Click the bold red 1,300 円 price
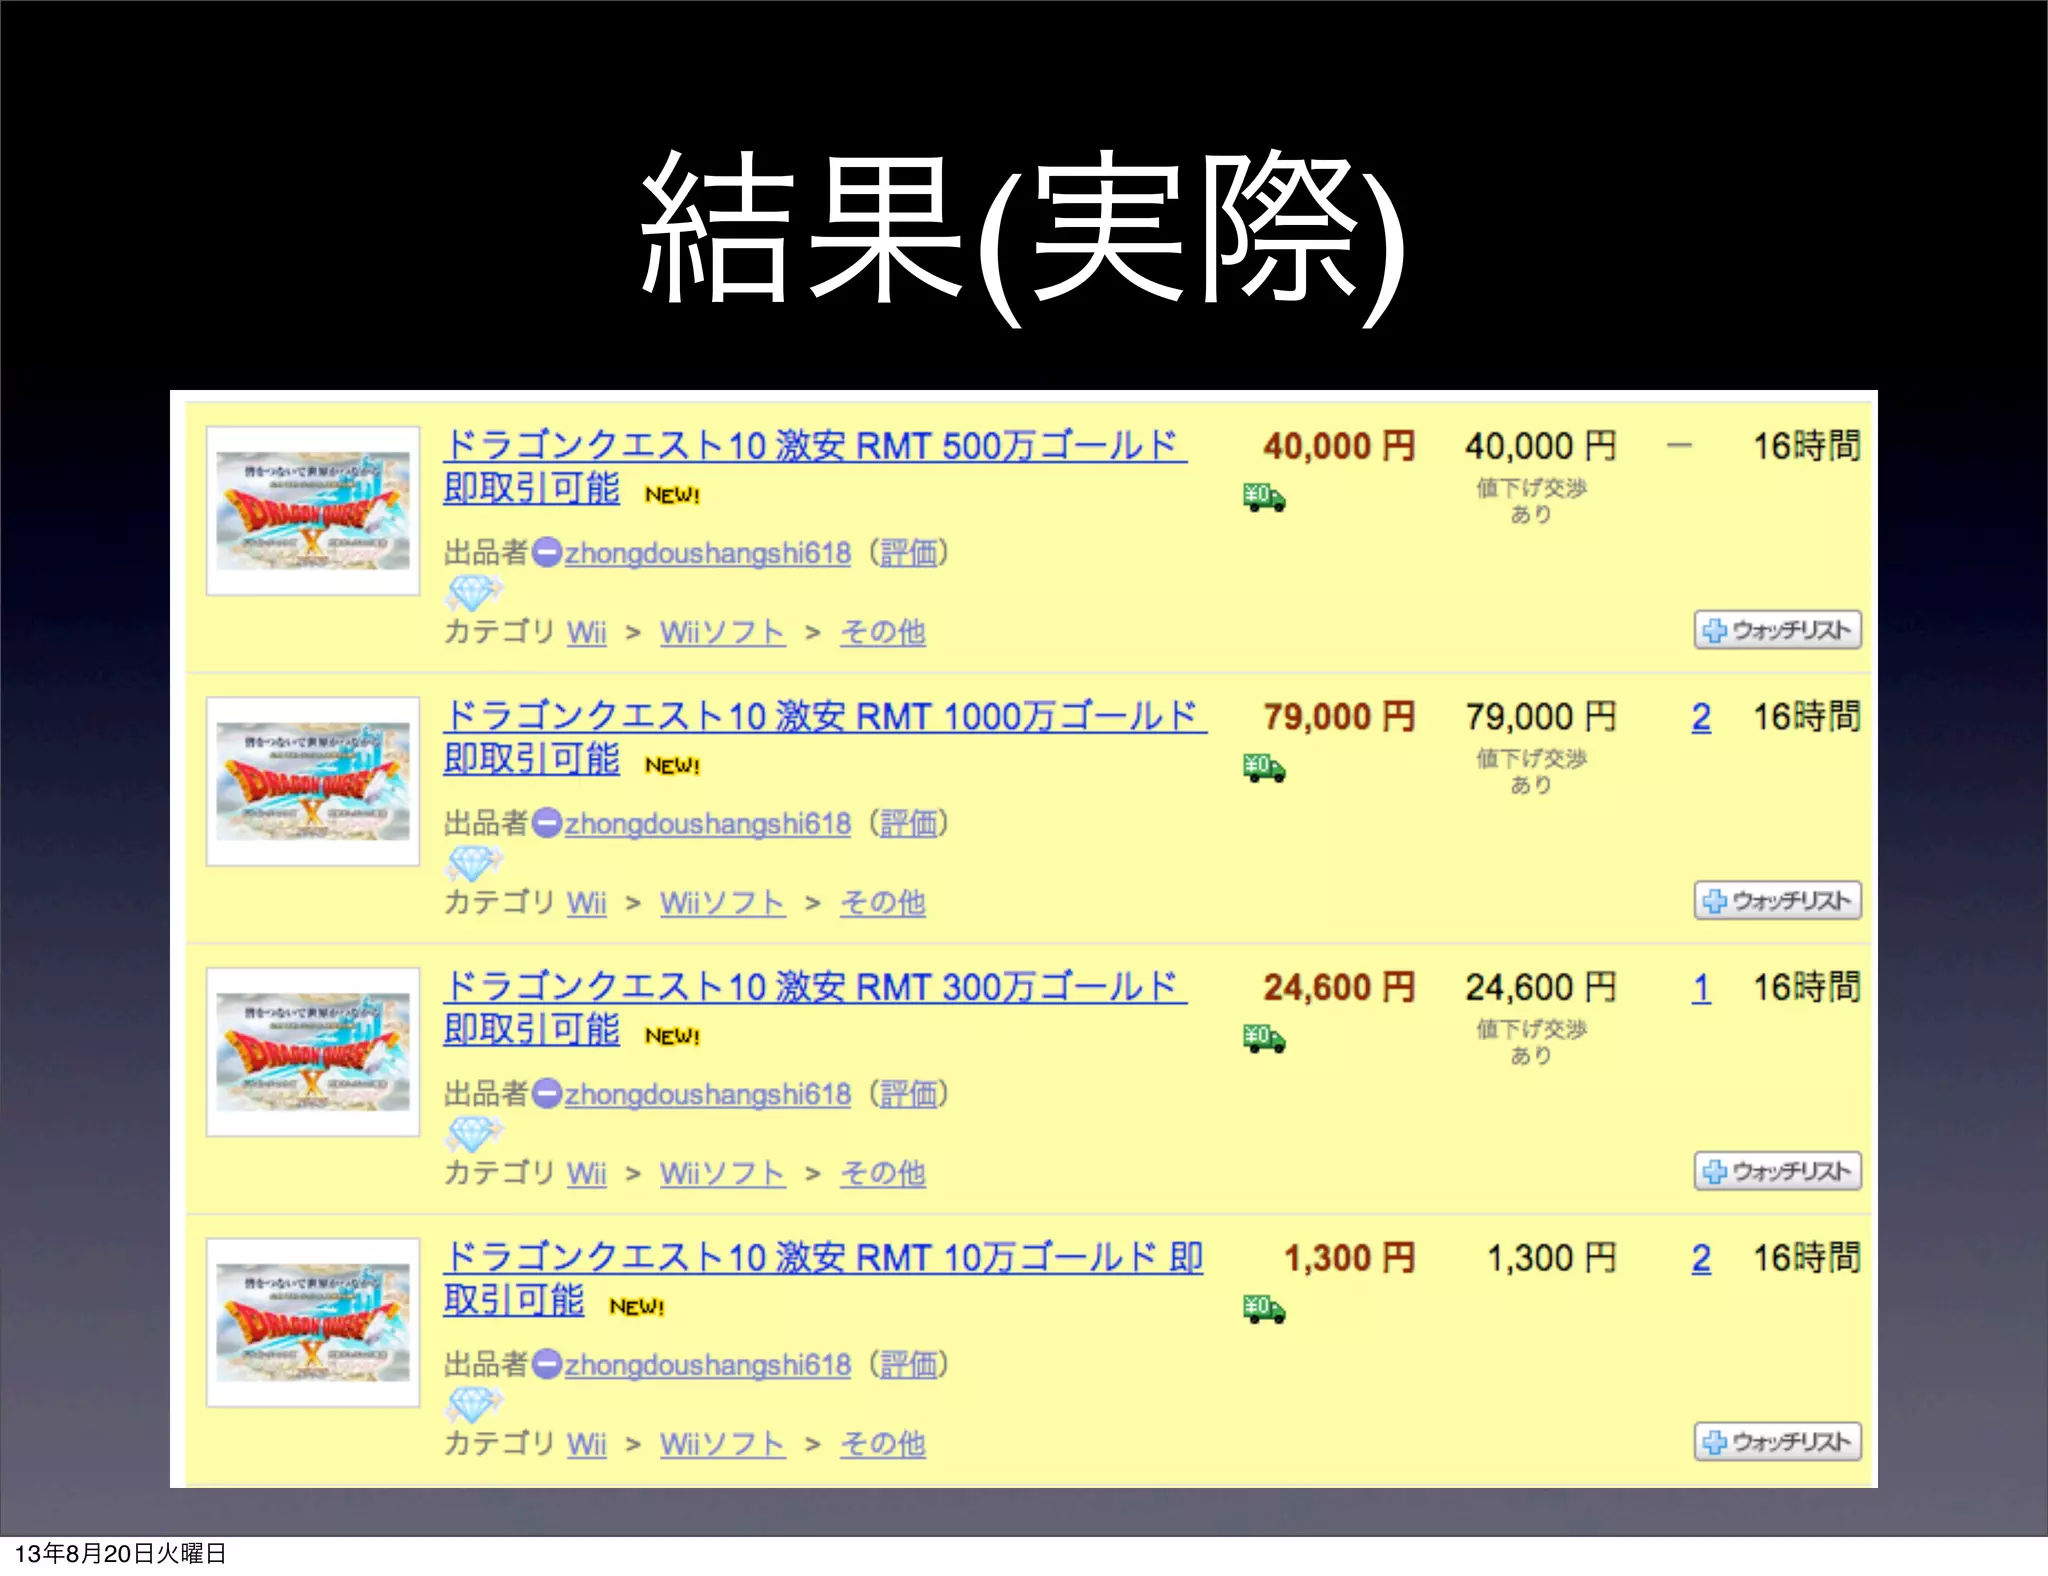This screenshot has height=1576, width=2048. pyautogui.click(x=1351, y=1258)
